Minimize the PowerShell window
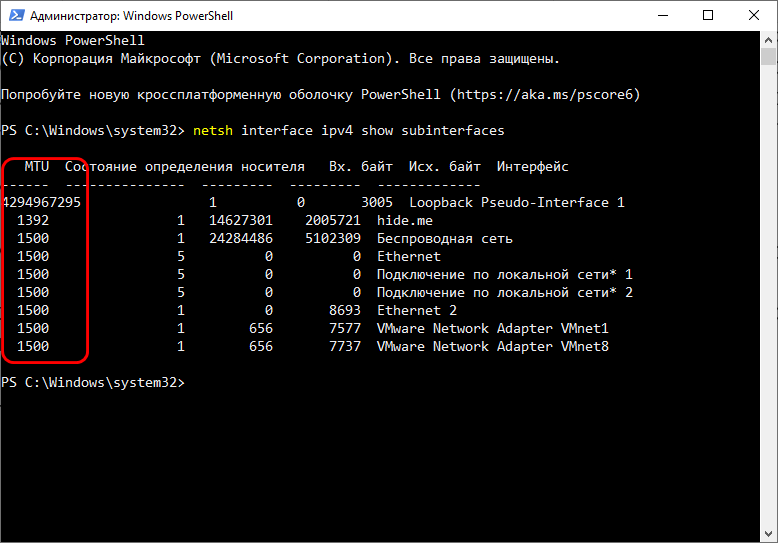Screen dimensions: 778x543 pos(660,16)
